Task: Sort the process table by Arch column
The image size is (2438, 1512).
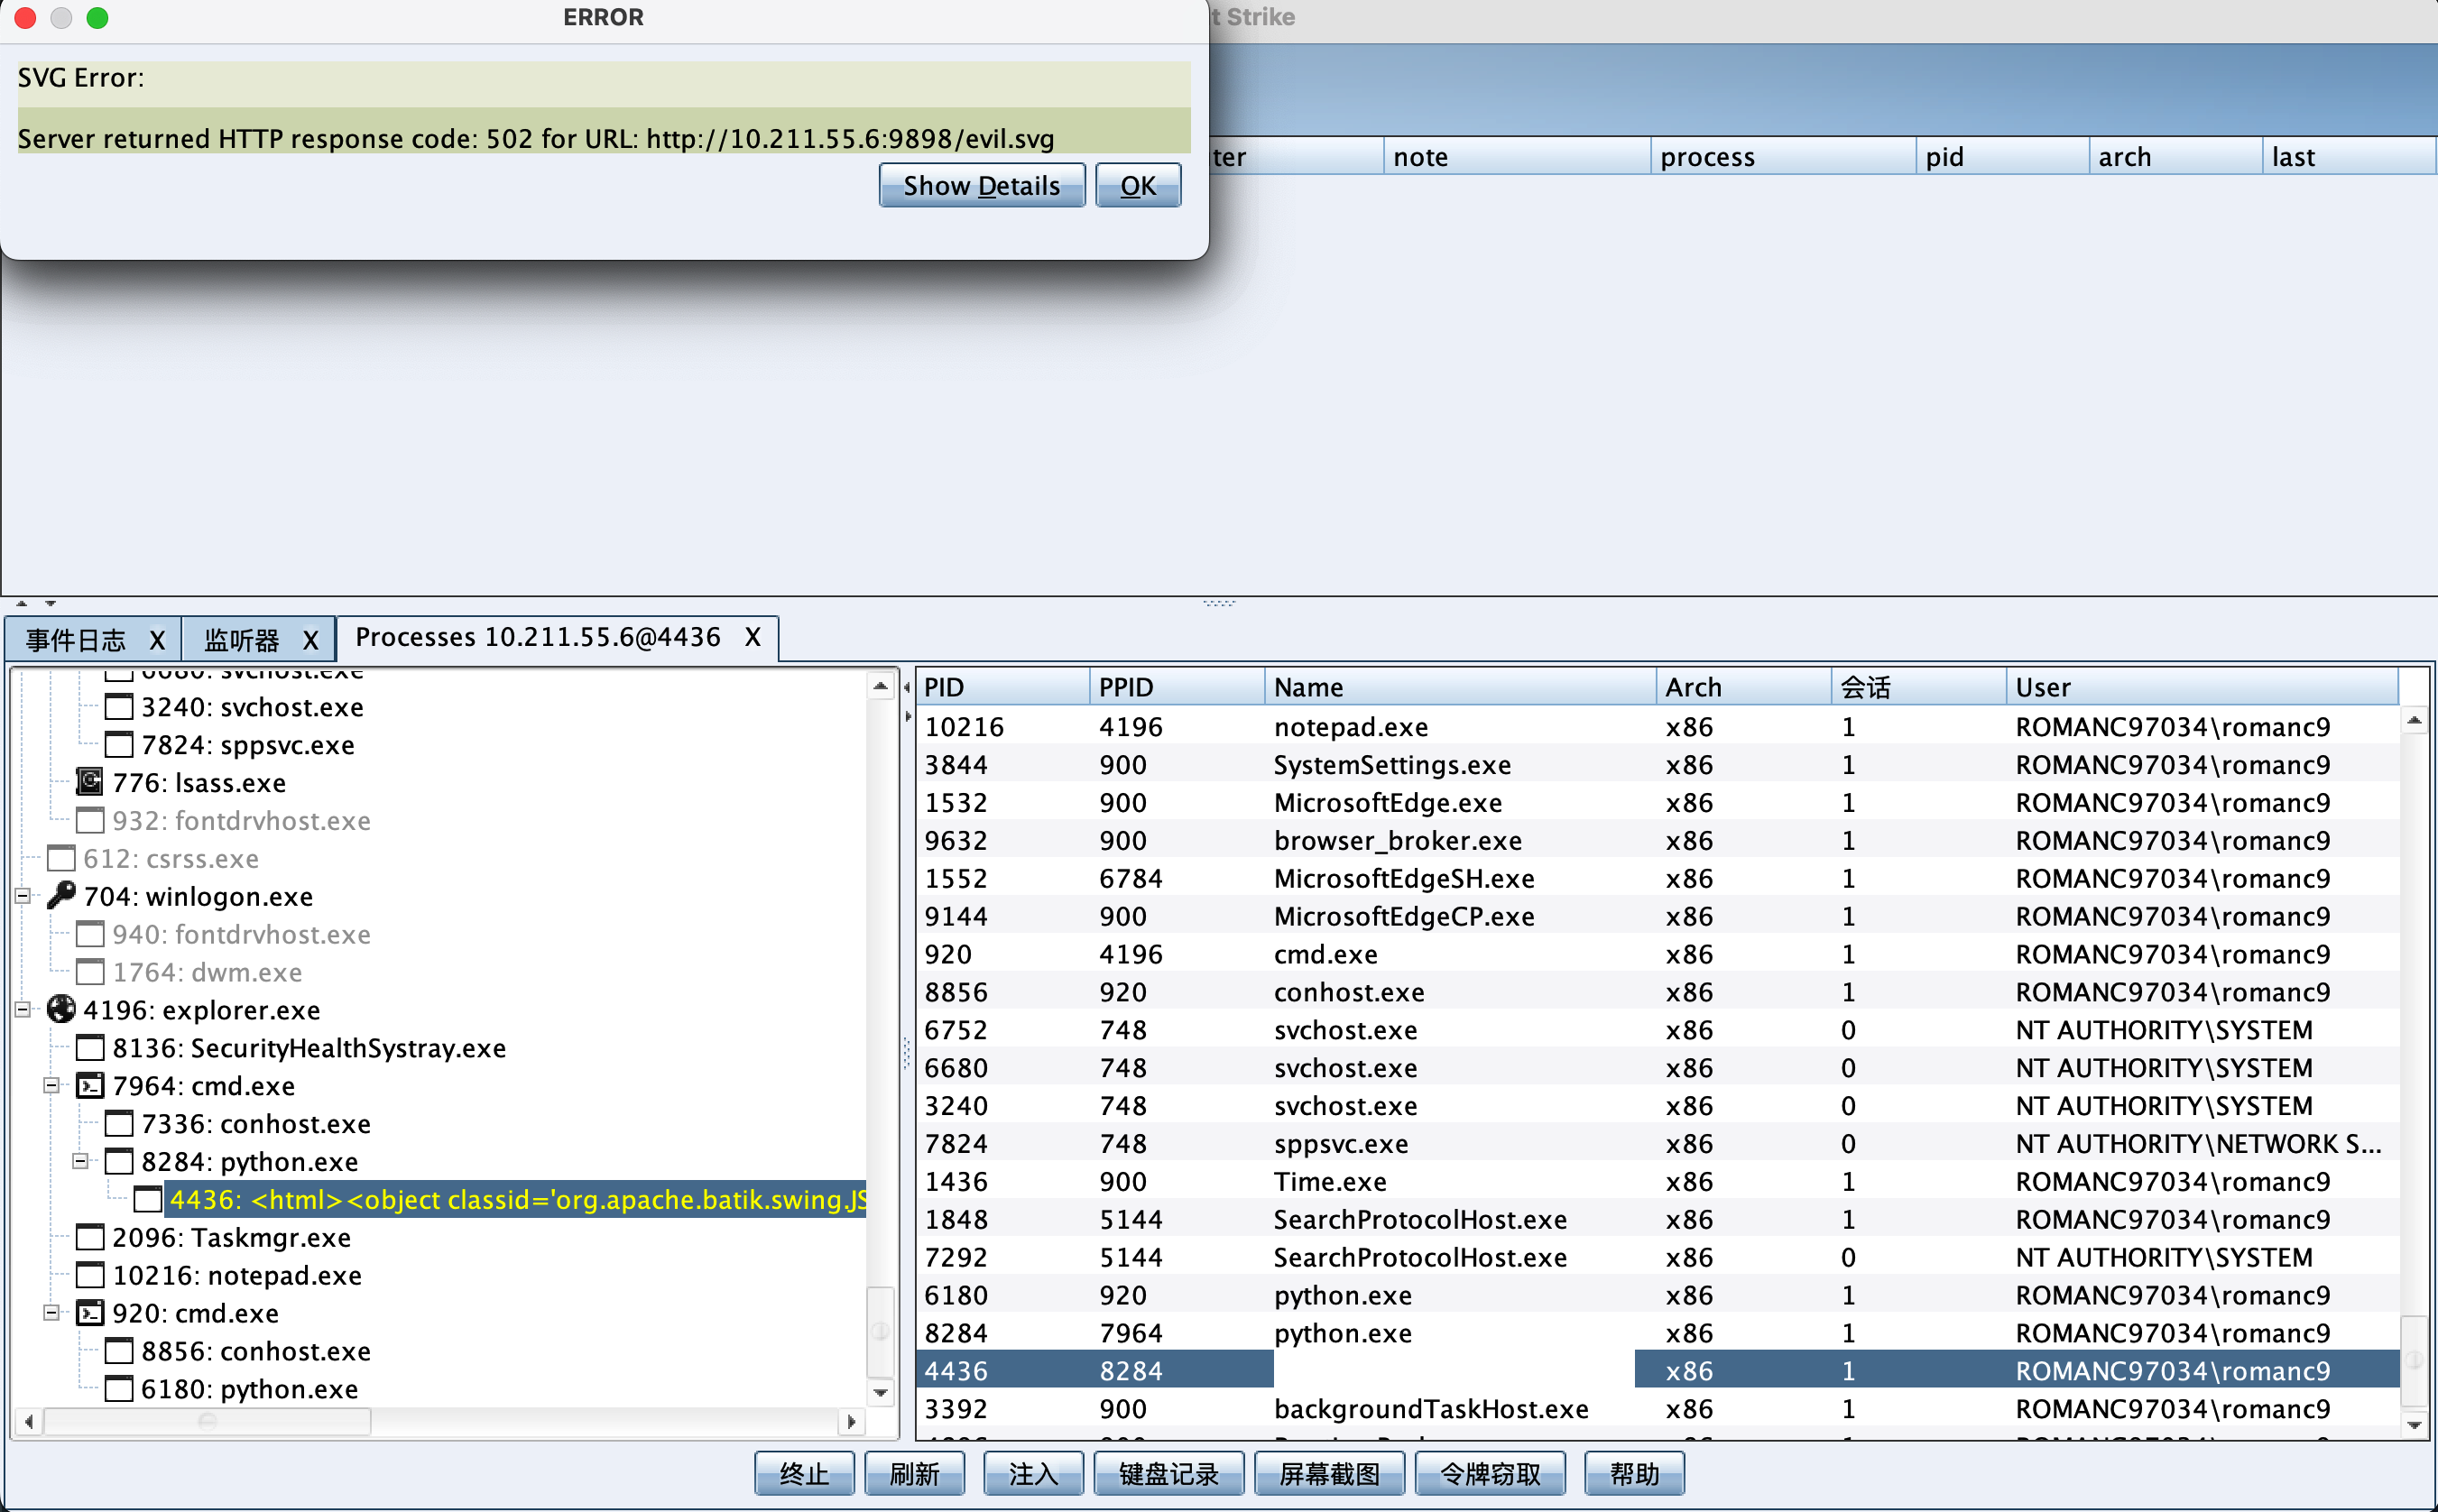Action: pyautogui.click(x=1743, y=687)
